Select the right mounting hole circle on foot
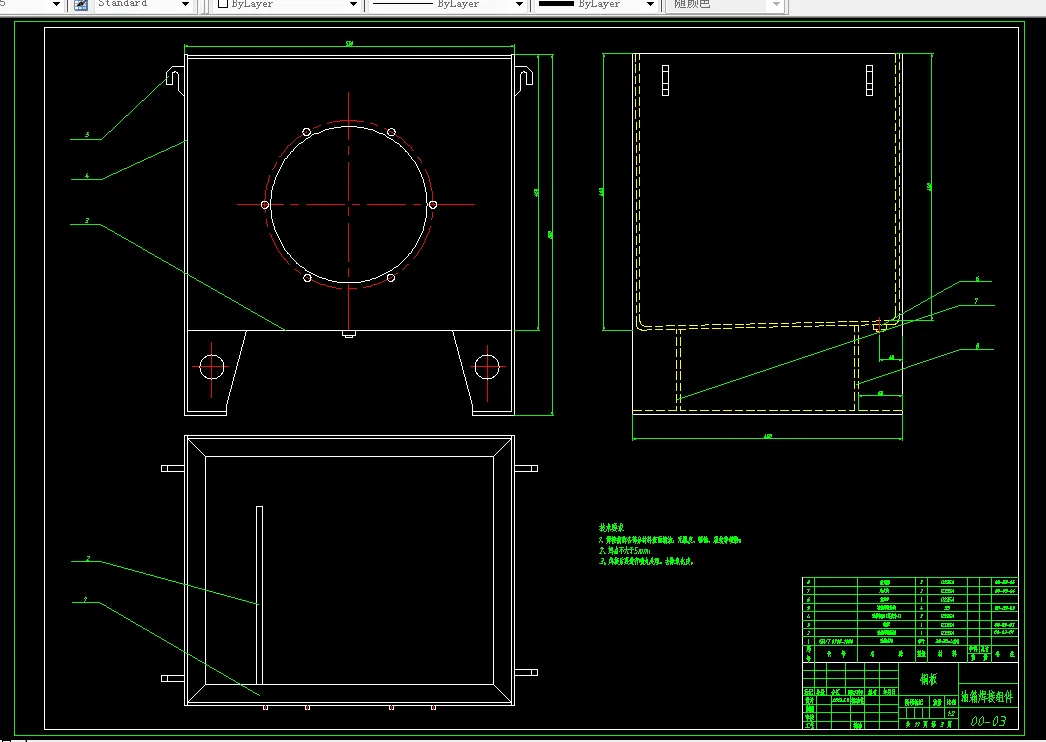The width and height of the screenshot is (1046, 742). pyautogui.click(x=486, y=367)
